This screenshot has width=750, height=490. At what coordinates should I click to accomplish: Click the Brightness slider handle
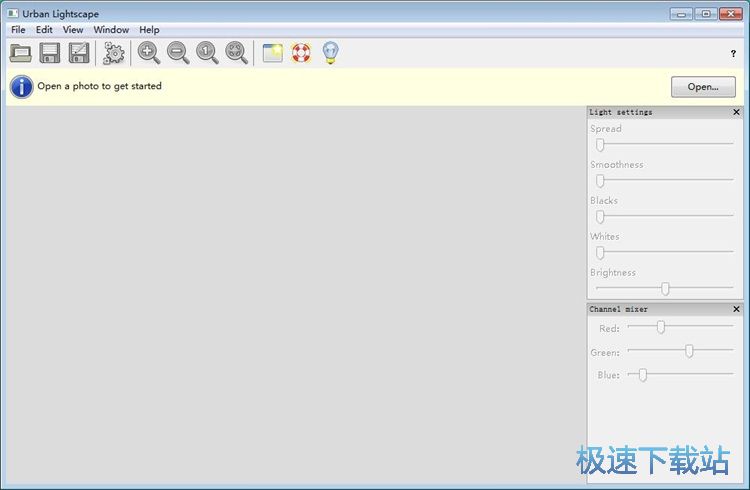coord(665,288)
